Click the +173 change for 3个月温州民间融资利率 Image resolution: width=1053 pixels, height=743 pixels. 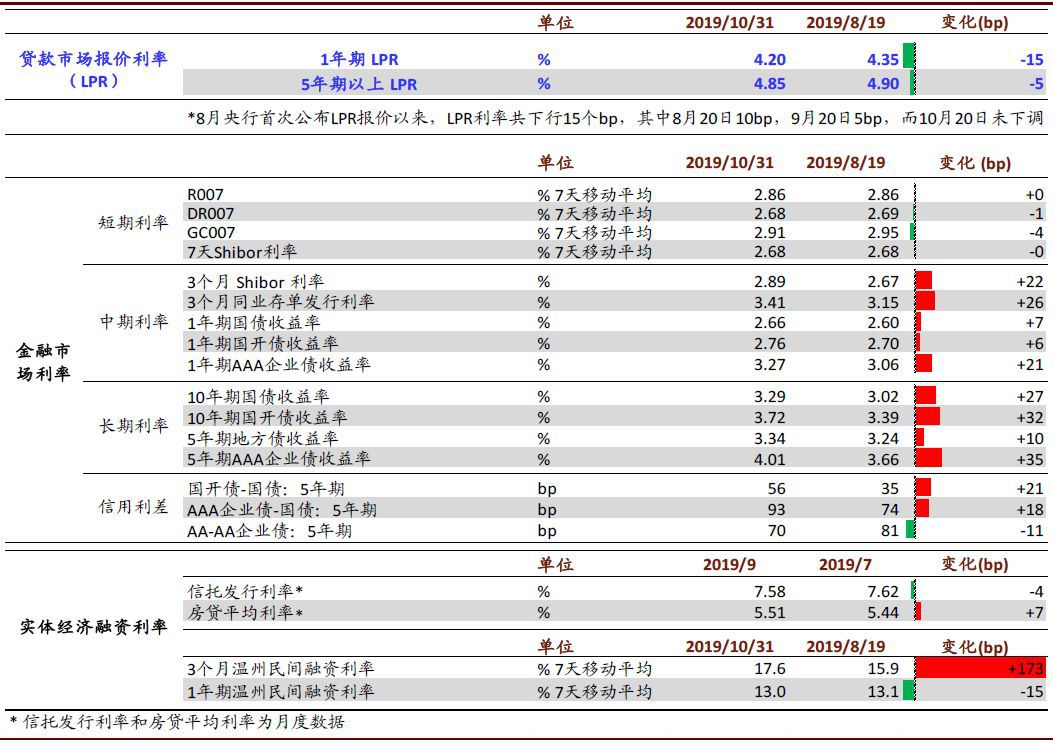(1025, 669)
